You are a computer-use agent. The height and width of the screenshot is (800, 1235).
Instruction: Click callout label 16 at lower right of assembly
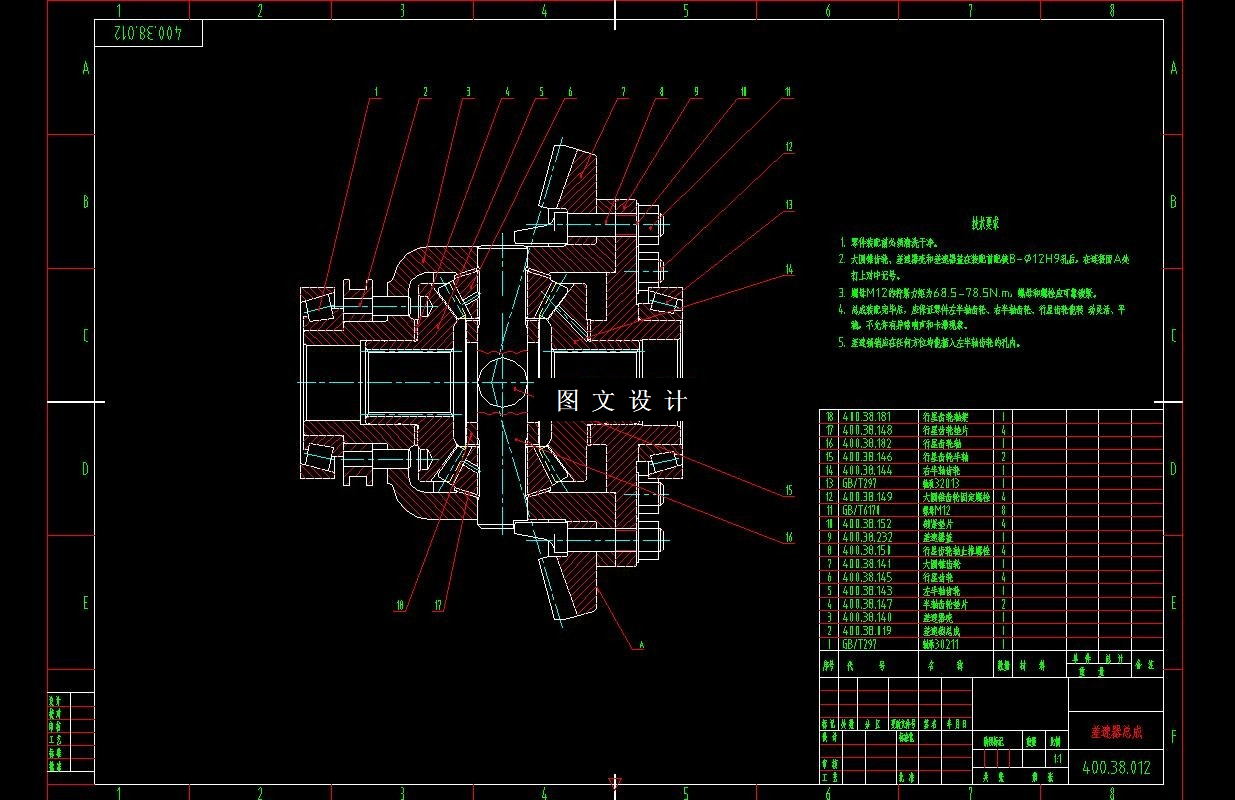click(788, 538)
